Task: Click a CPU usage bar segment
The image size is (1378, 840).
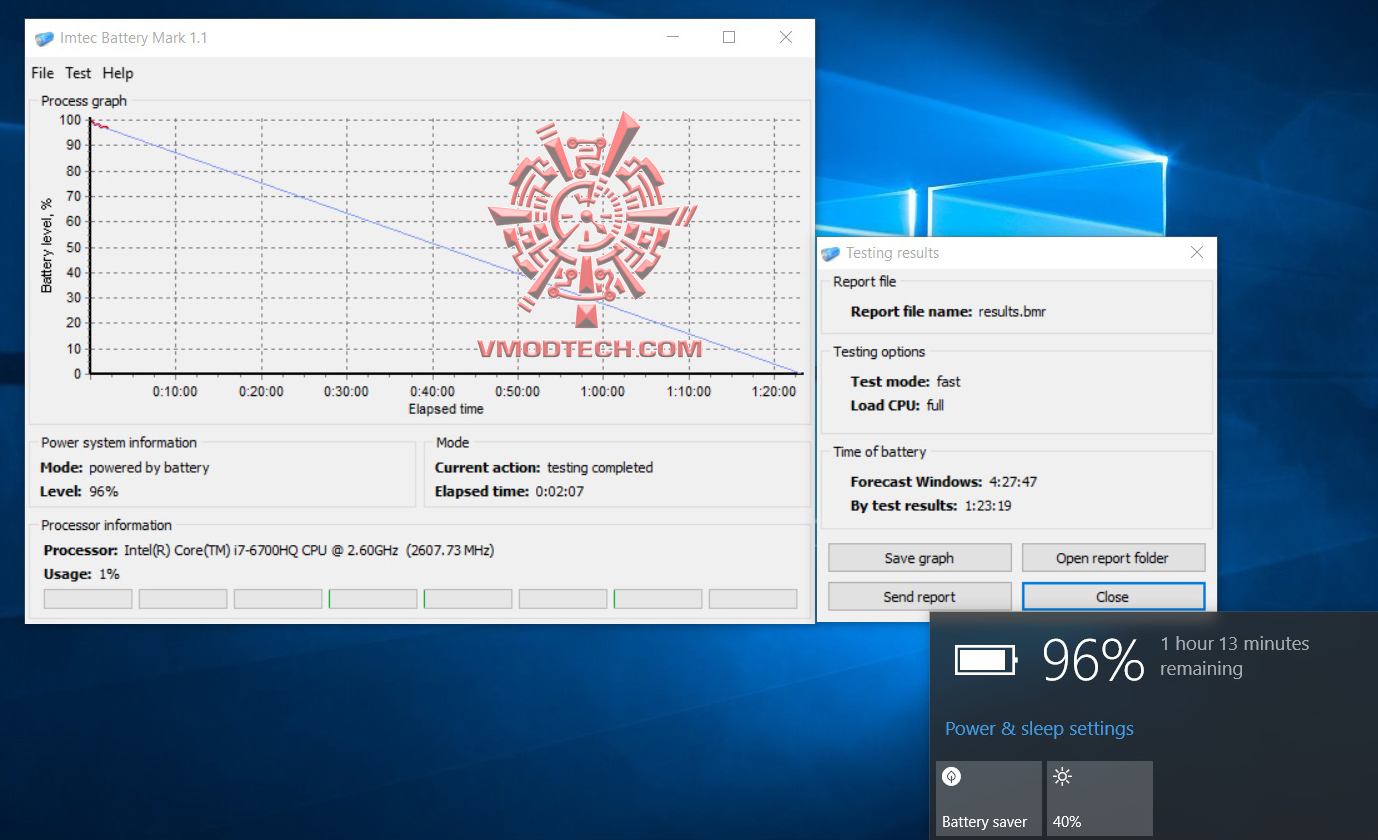Action: click(x=87, y=598)
